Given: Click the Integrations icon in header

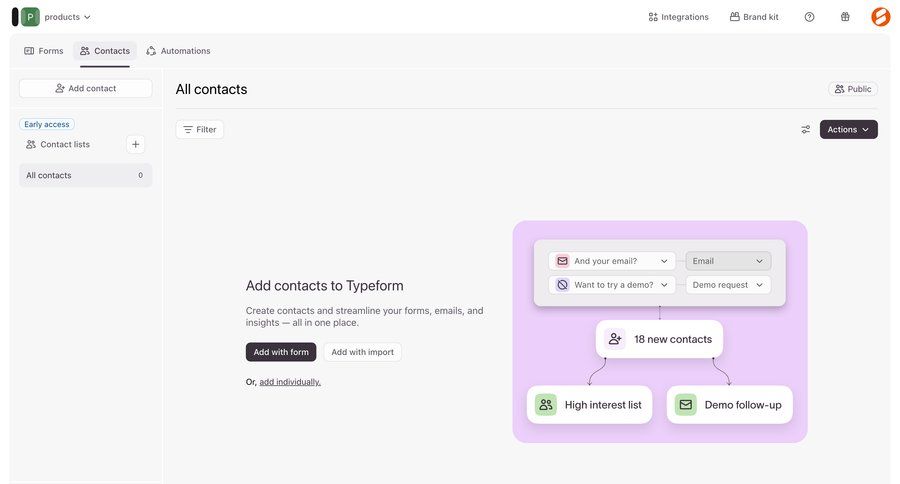Looking at the screenshot, I should pyautogui.click(x=653, y=17).
